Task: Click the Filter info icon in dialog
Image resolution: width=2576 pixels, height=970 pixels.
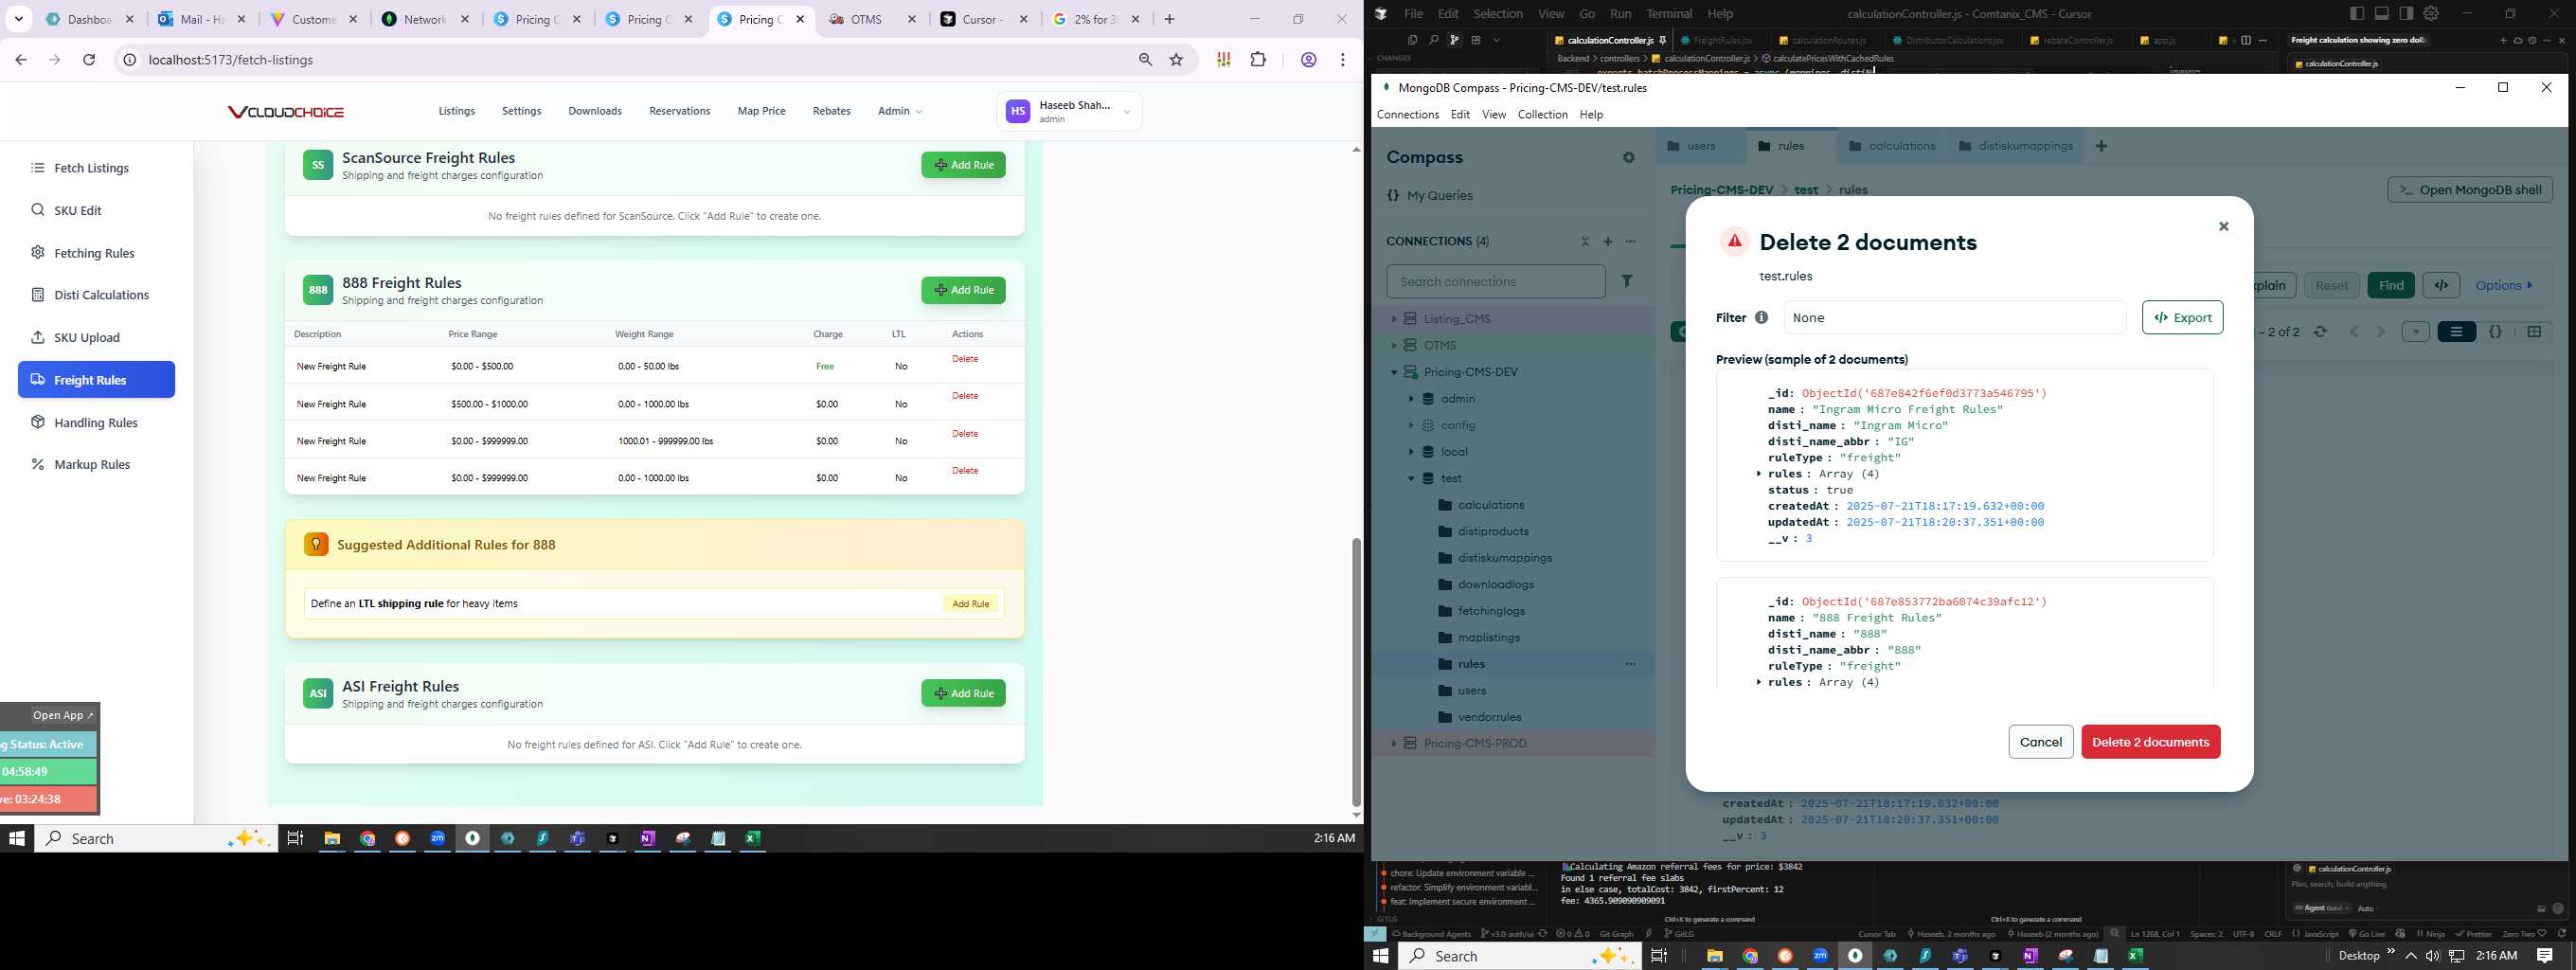Action: pyautogui.click(x=1761, y=318)
